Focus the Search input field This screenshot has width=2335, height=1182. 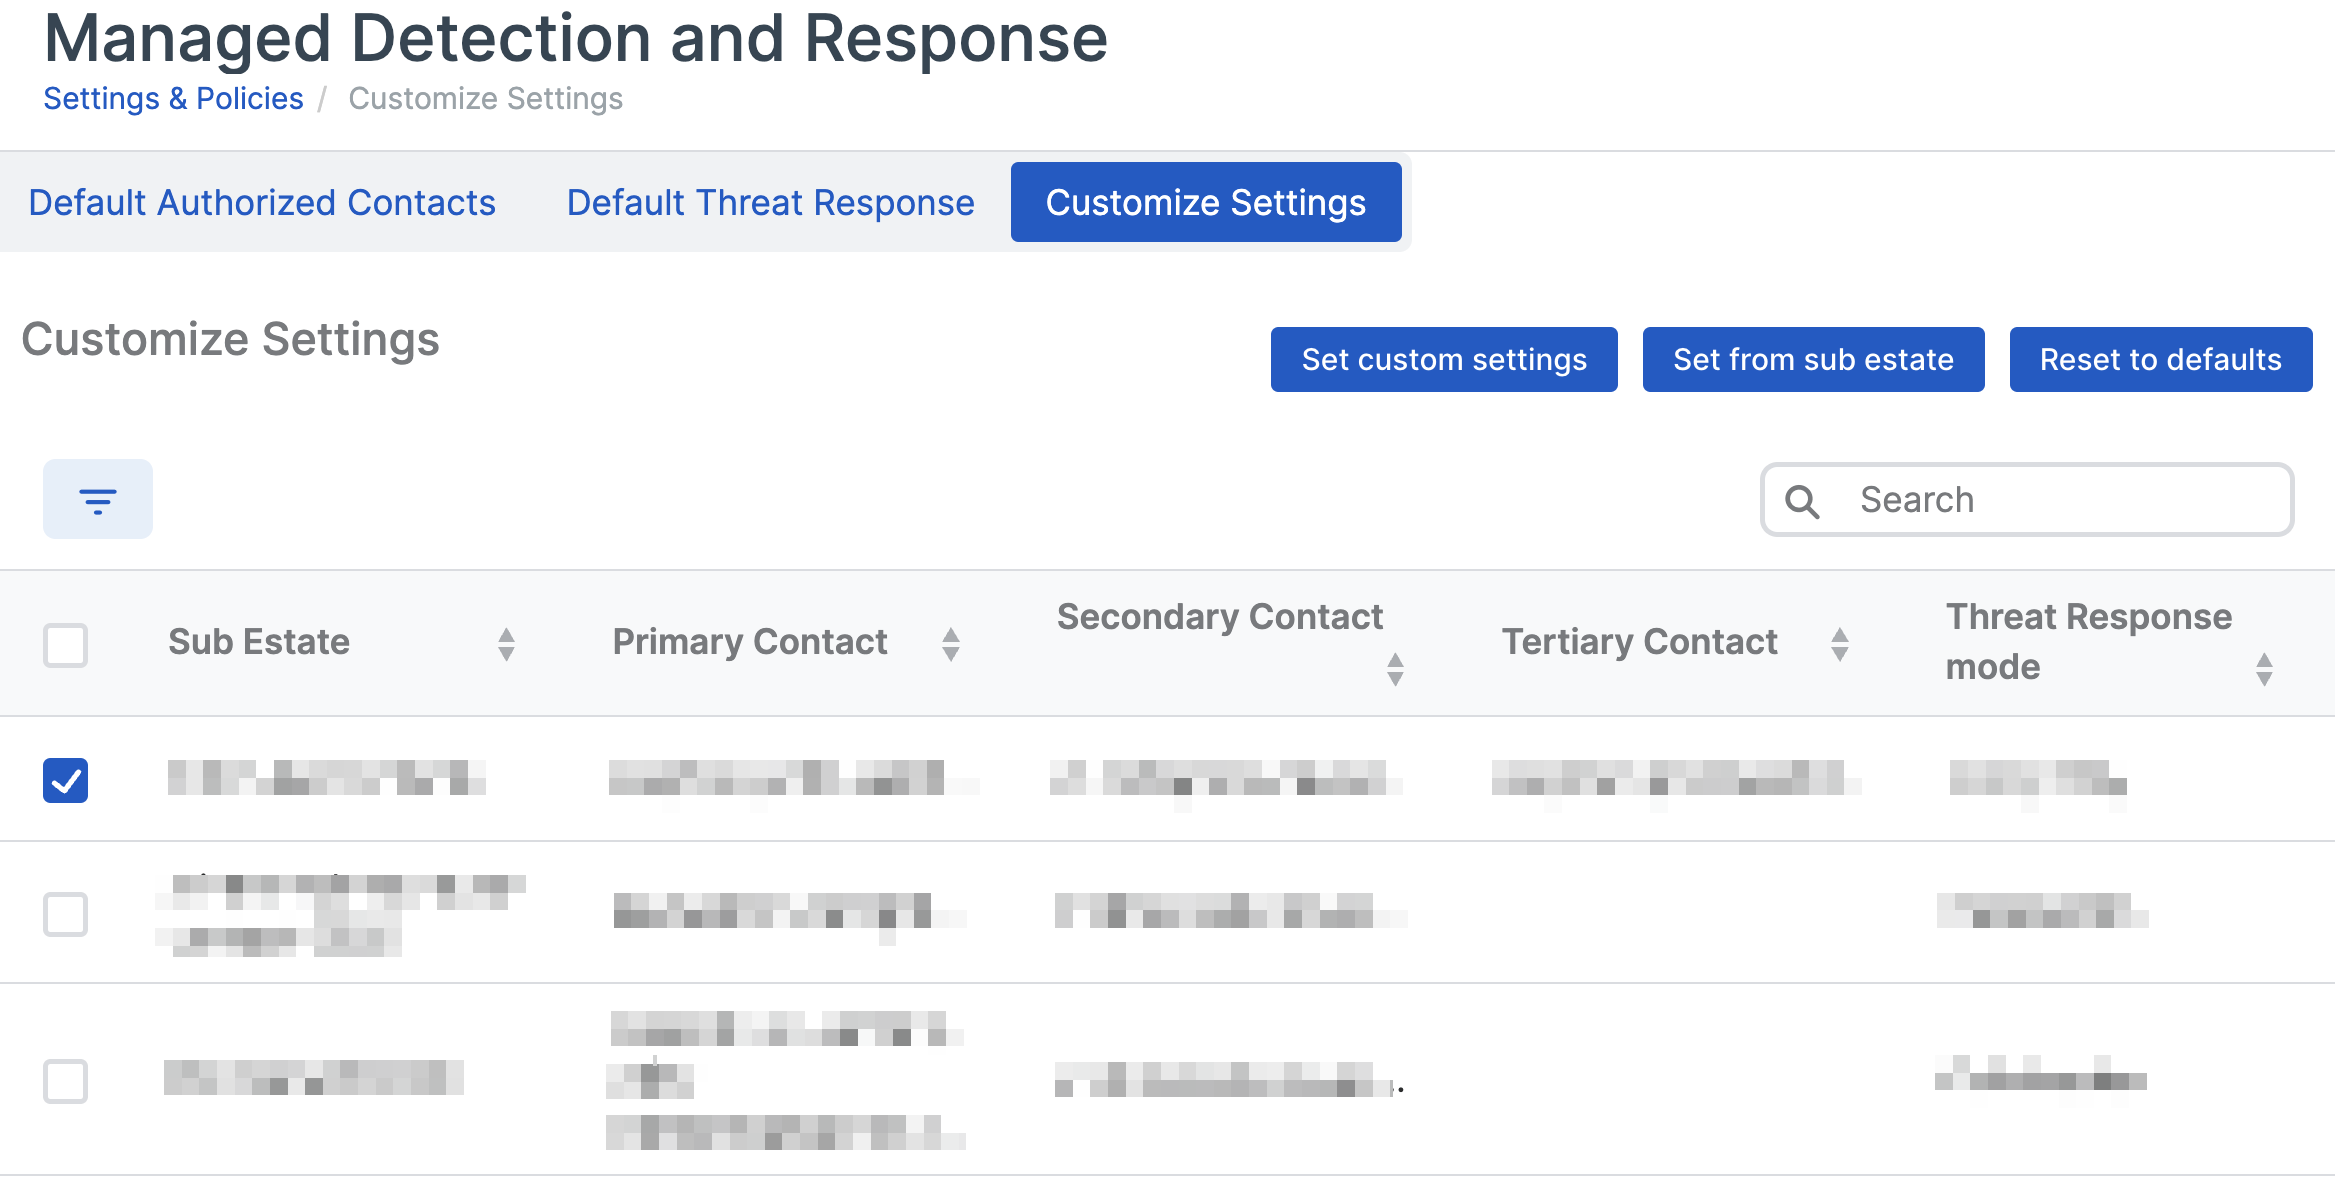click(2060, 500)
